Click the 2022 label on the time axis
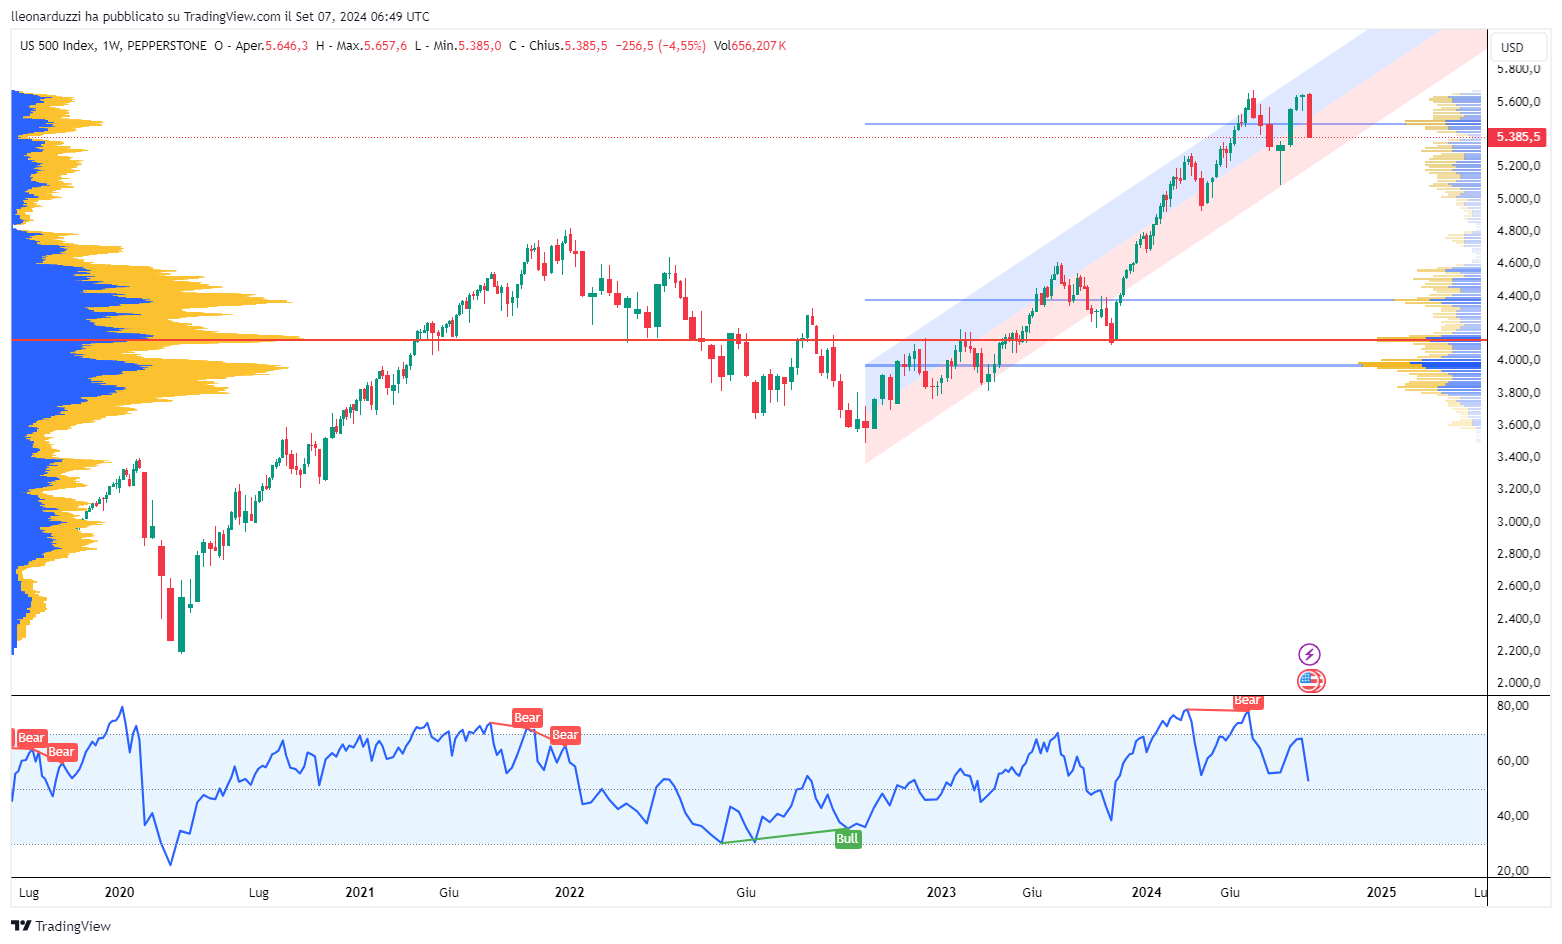Screen dimensions: 1562x944 569,893
